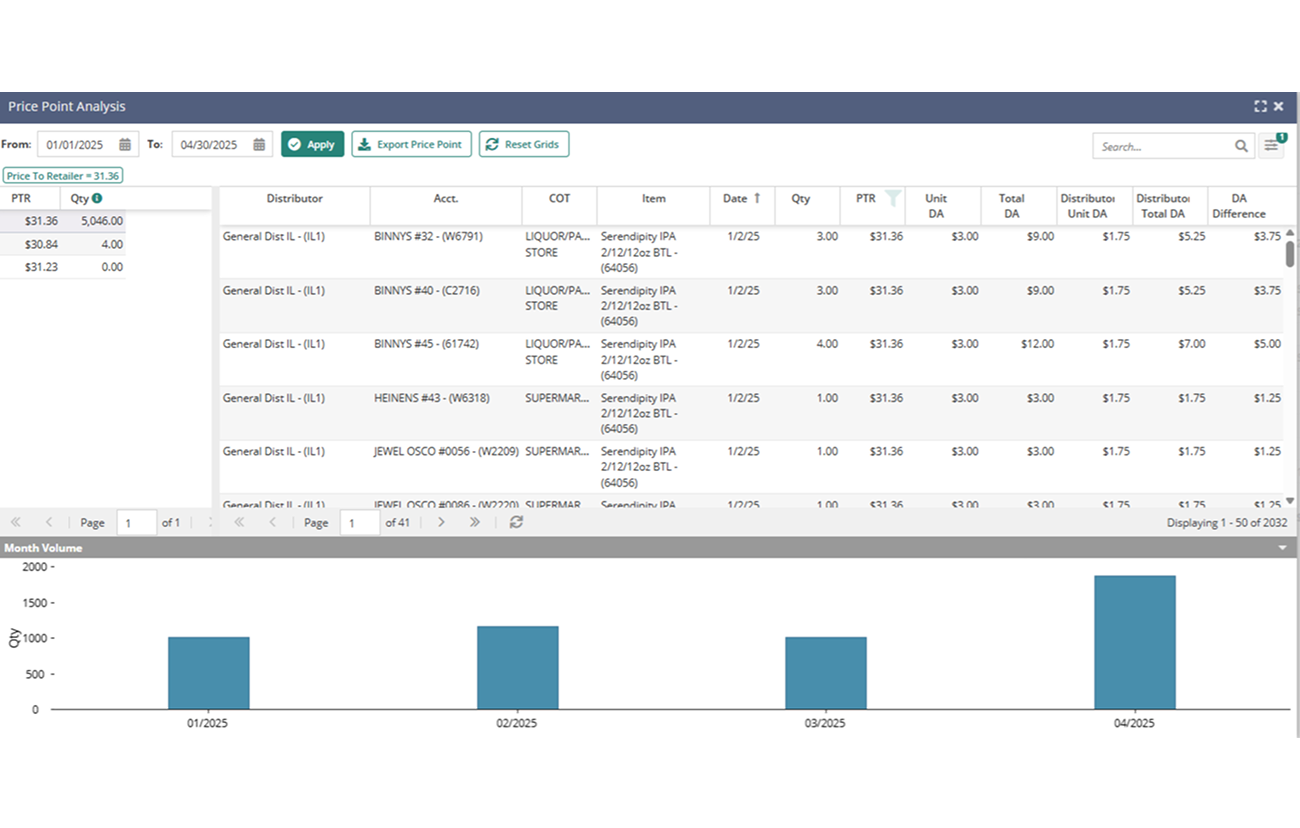1300x828 pixels.
Task: Click the detail grid Qty column header
Action: (807, 206)
